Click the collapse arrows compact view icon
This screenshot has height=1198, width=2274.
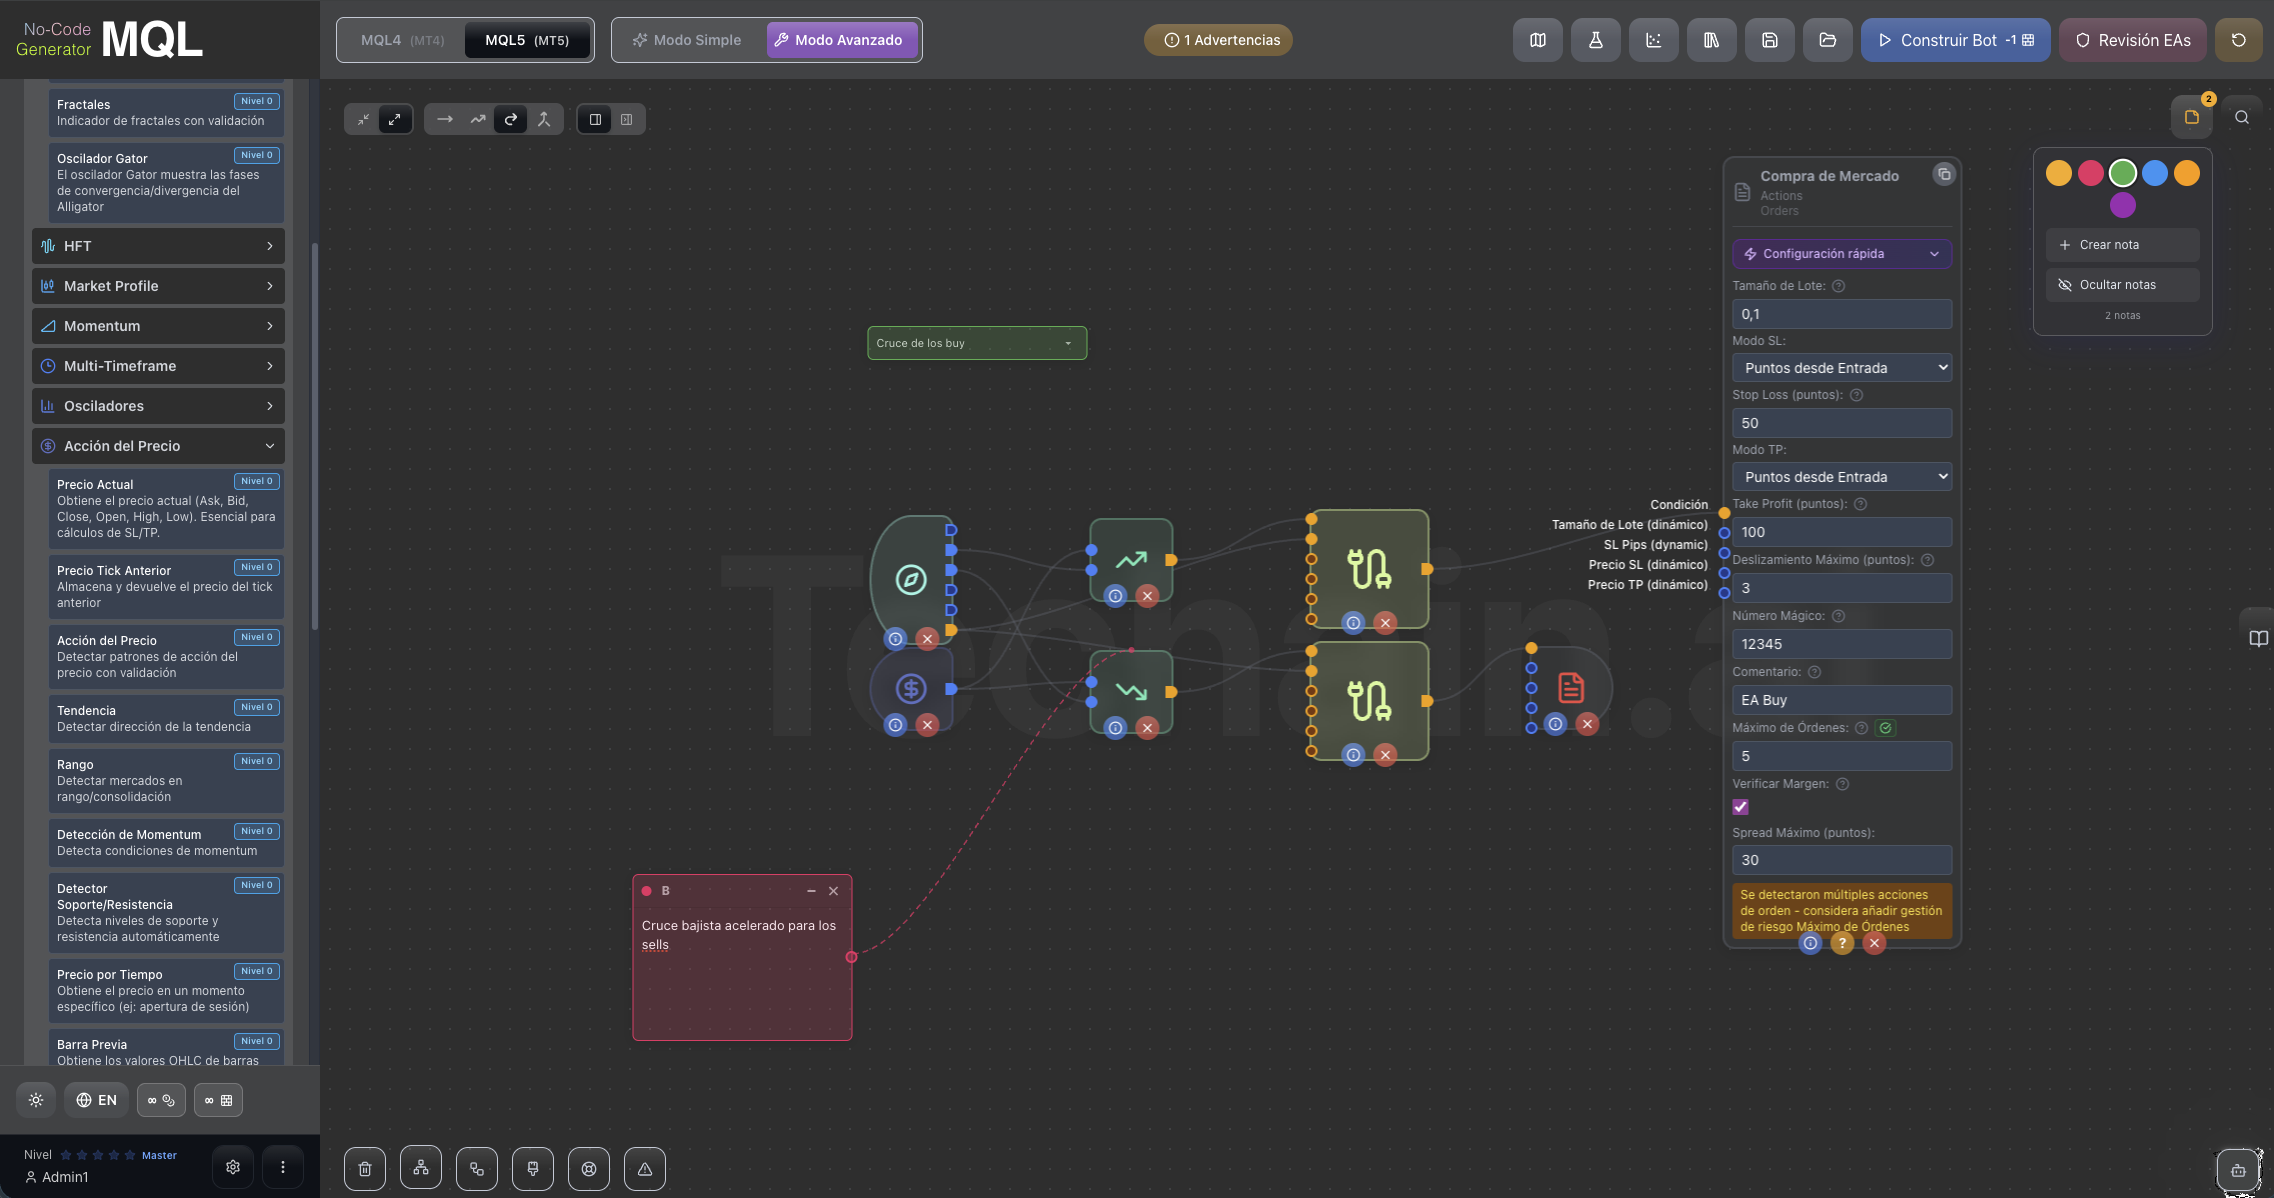tap(363, 119)
